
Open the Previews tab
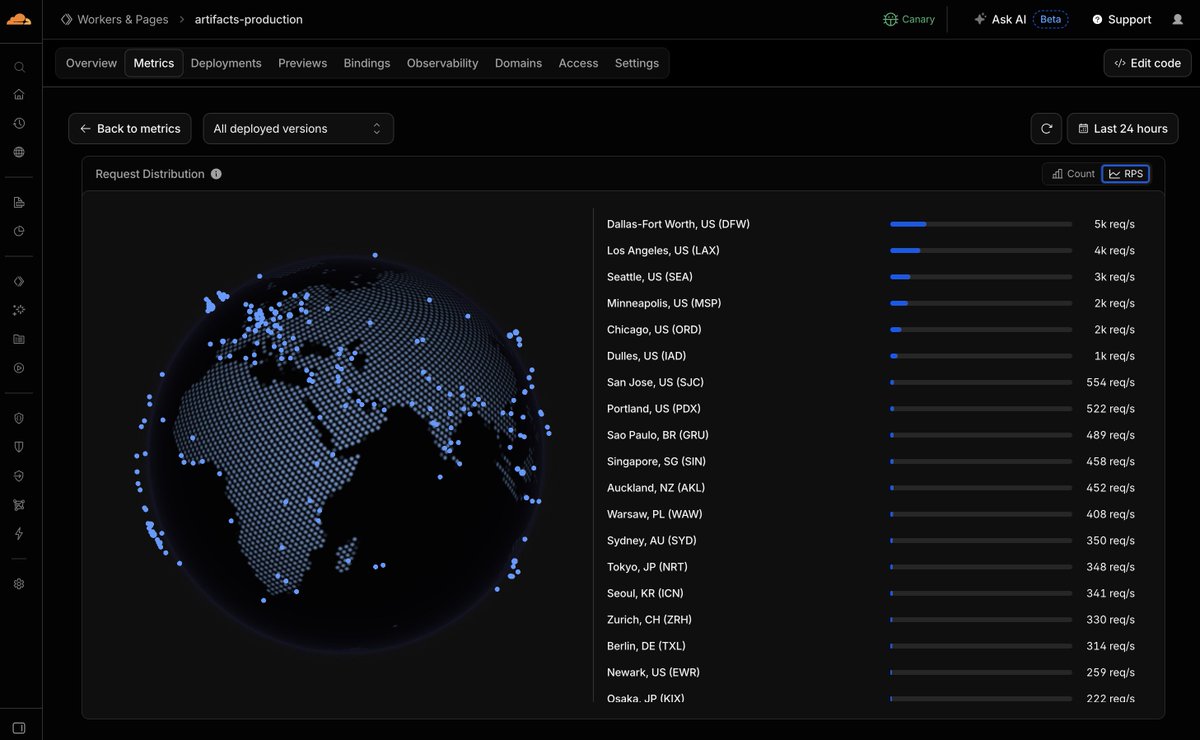click(302, 63)
